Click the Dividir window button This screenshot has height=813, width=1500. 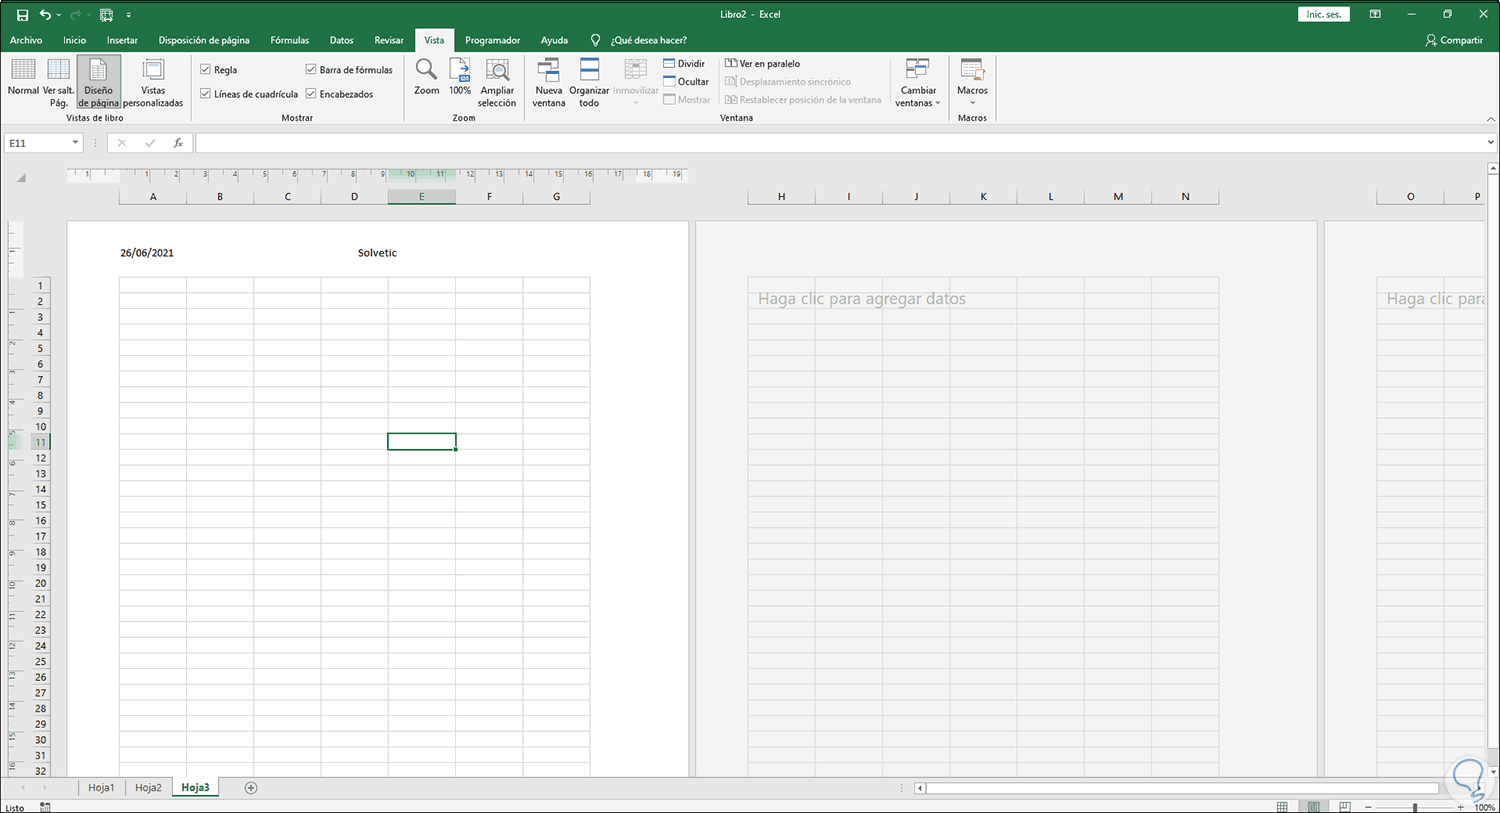click(x=685, y=64)
